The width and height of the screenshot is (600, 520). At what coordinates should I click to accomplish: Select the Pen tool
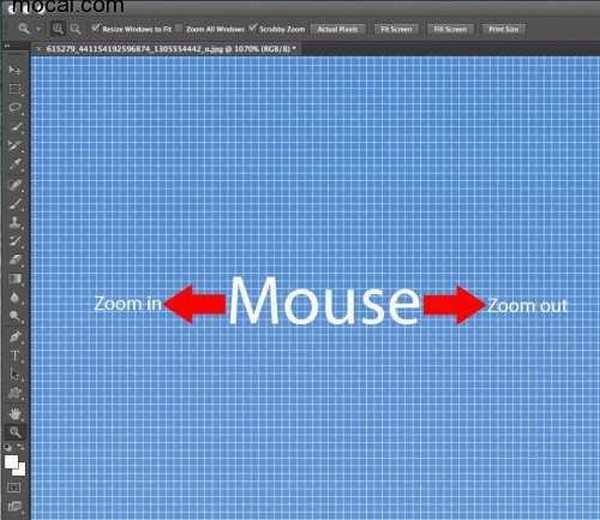pyautogui.click(x=15, y=336)
